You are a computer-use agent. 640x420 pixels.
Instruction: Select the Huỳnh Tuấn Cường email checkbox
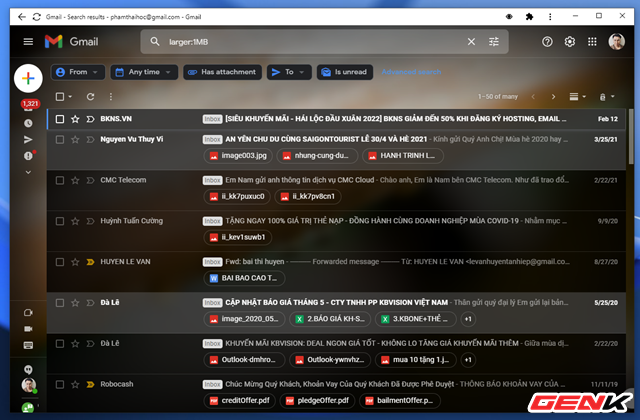click(x=60, y=221)
